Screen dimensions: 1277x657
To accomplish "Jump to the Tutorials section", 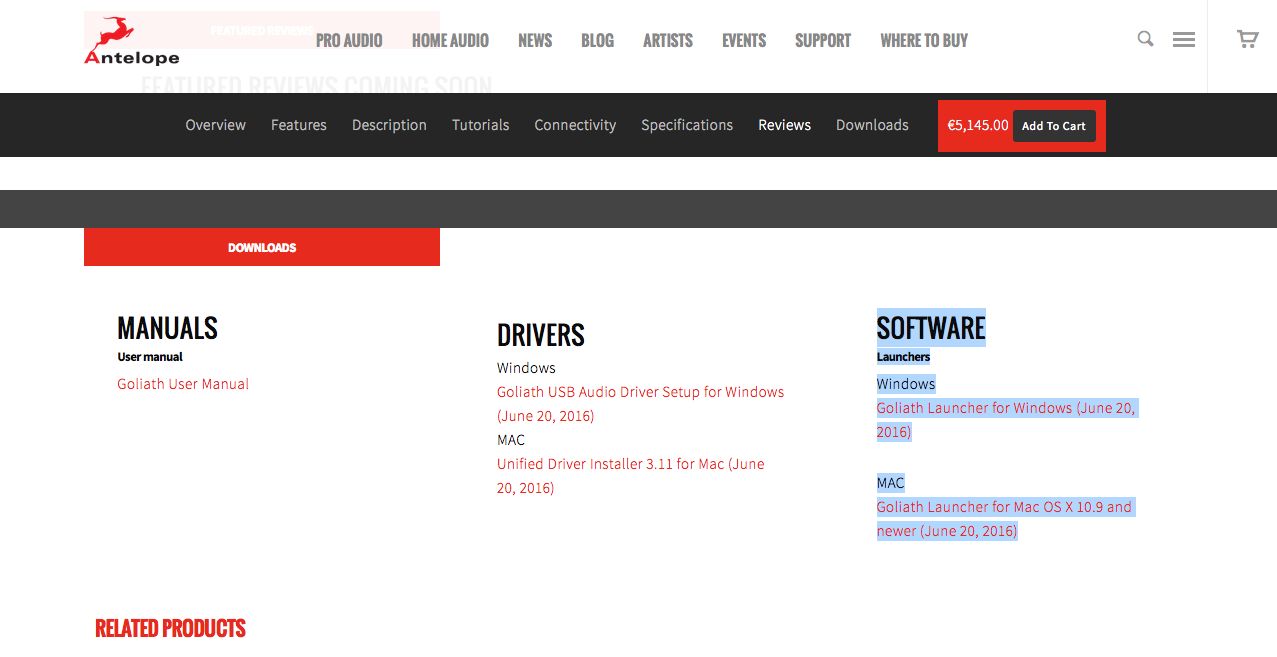I will click(x=480, y=125).
